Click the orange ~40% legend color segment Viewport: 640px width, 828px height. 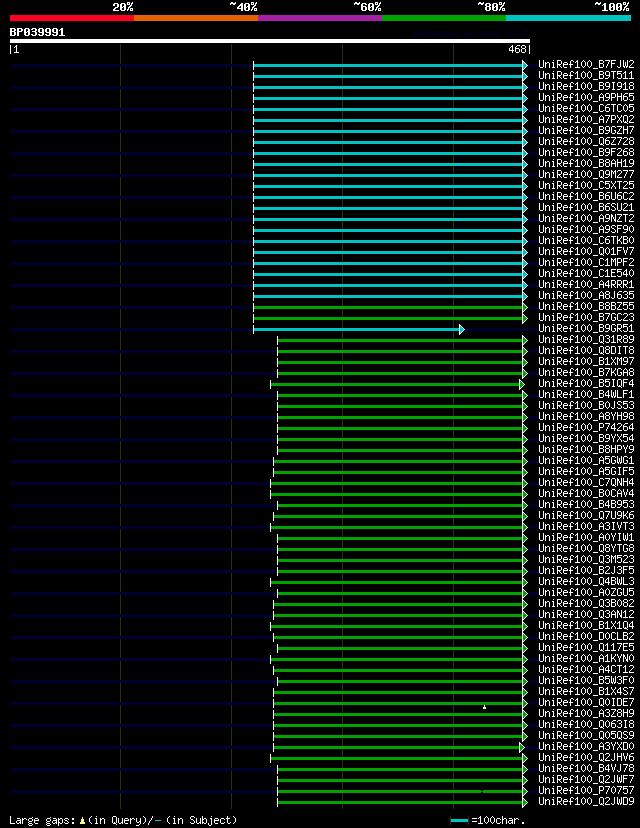pos(196,18)
